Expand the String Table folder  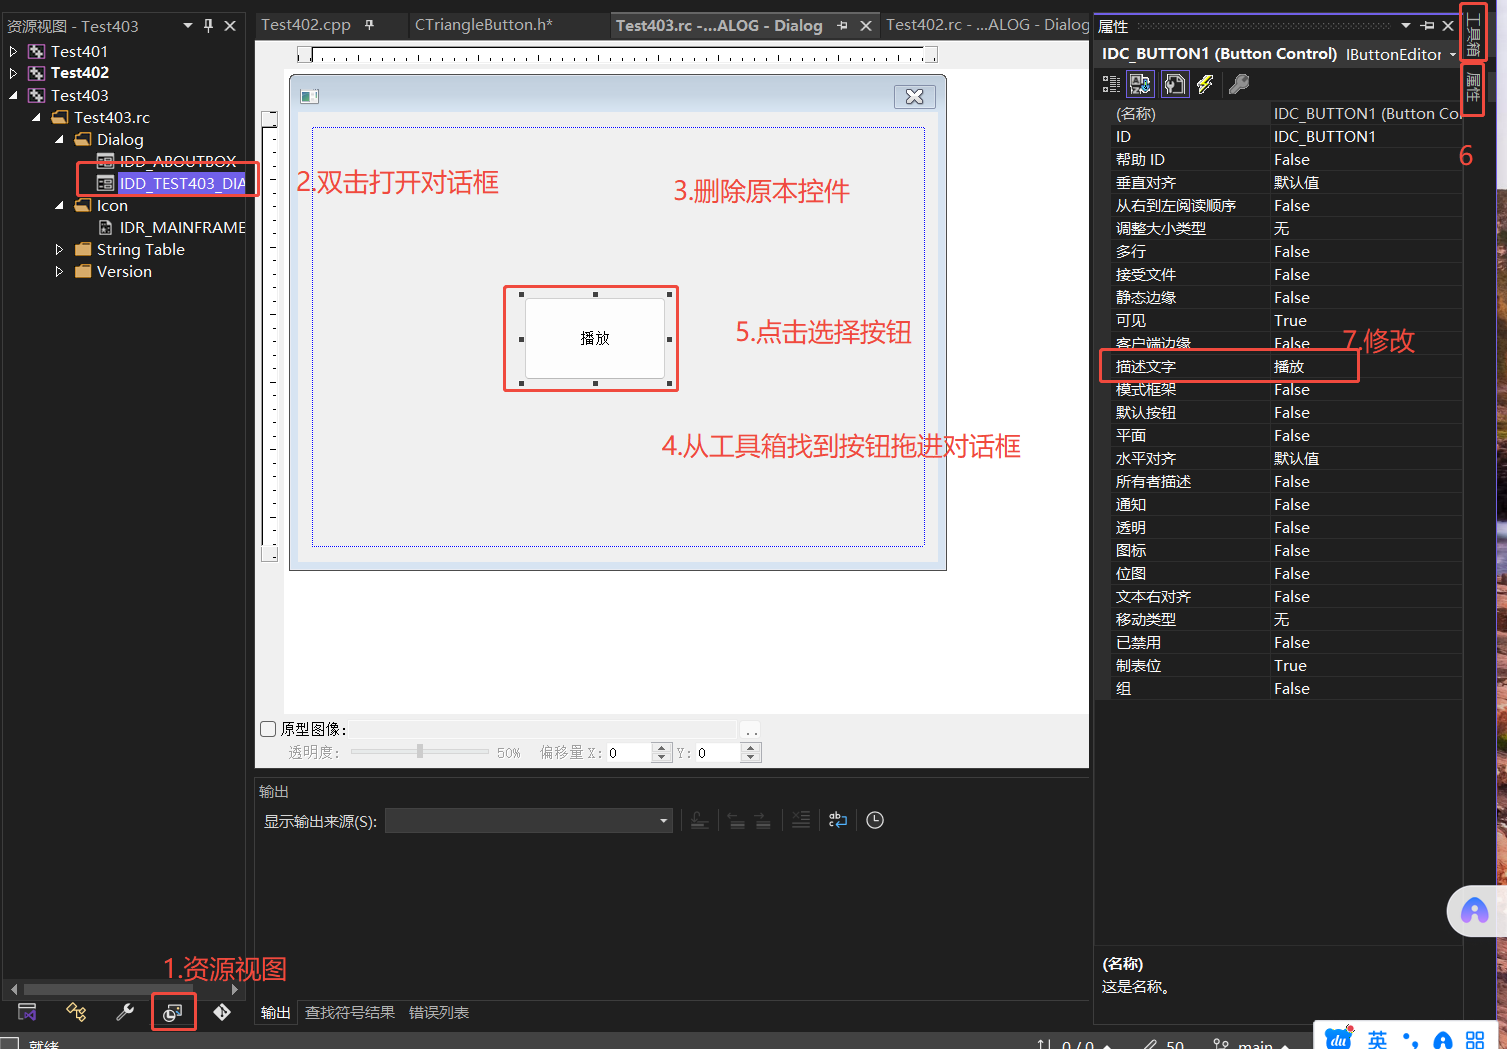(59, 250)
